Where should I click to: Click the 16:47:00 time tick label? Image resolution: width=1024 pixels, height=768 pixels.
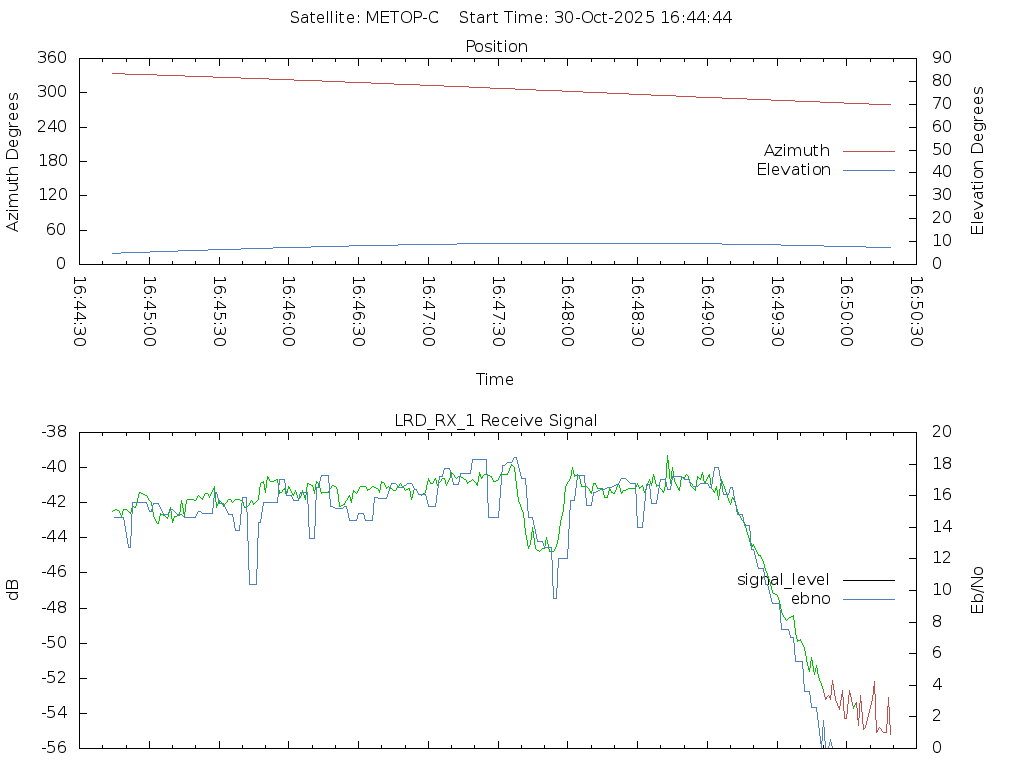coord(428,311)
